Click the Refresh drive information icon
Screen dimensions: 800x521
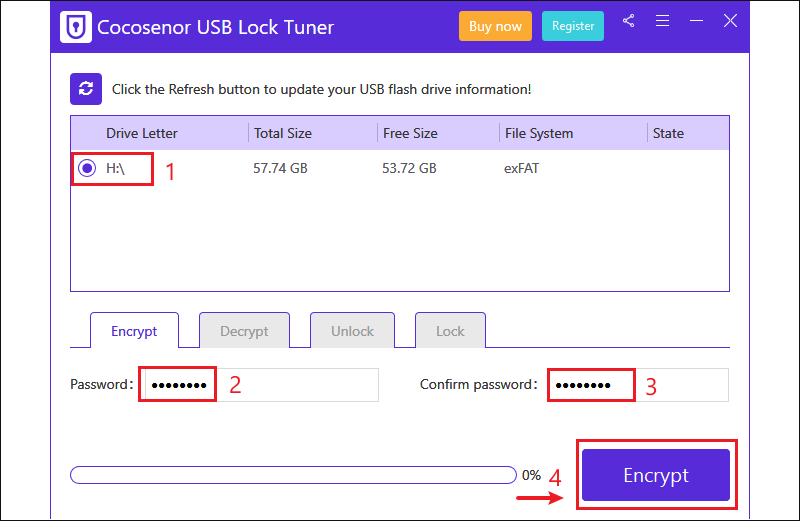86,89
